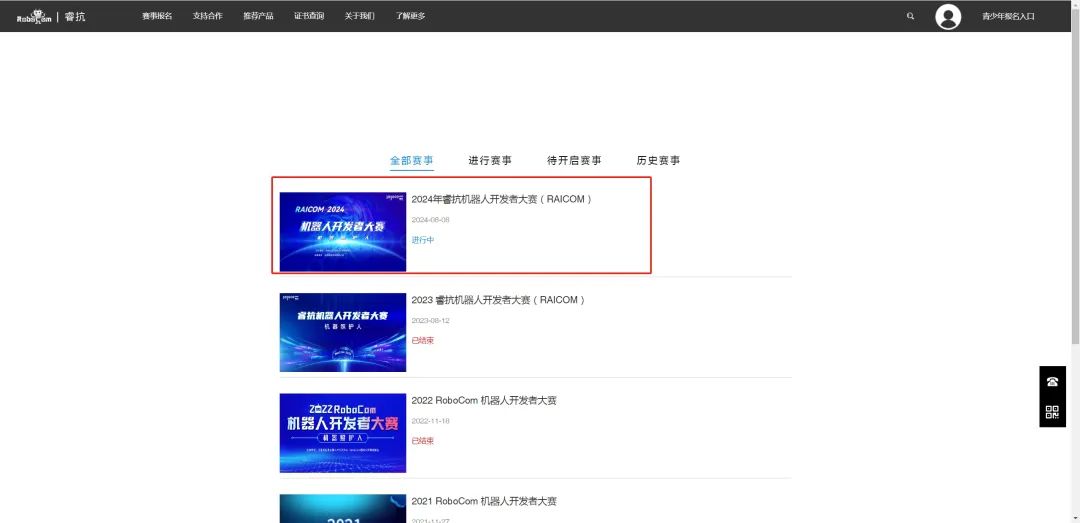The height and width of the screenshot is (523, 1080).
Task: Select the 待开启赛事 tab
Action: point(574,160)
